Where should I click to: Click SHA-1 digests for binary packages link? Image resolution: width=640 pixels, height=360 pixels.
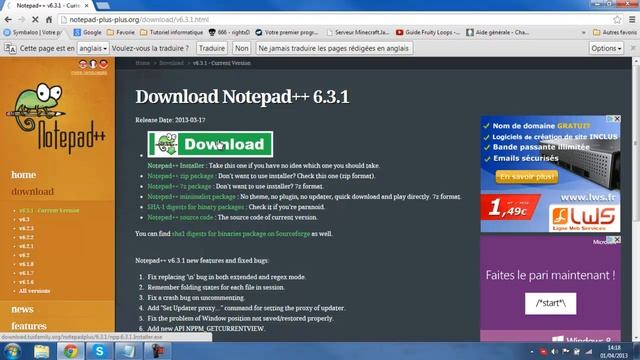pyautogui.click(x=196, y=207)
